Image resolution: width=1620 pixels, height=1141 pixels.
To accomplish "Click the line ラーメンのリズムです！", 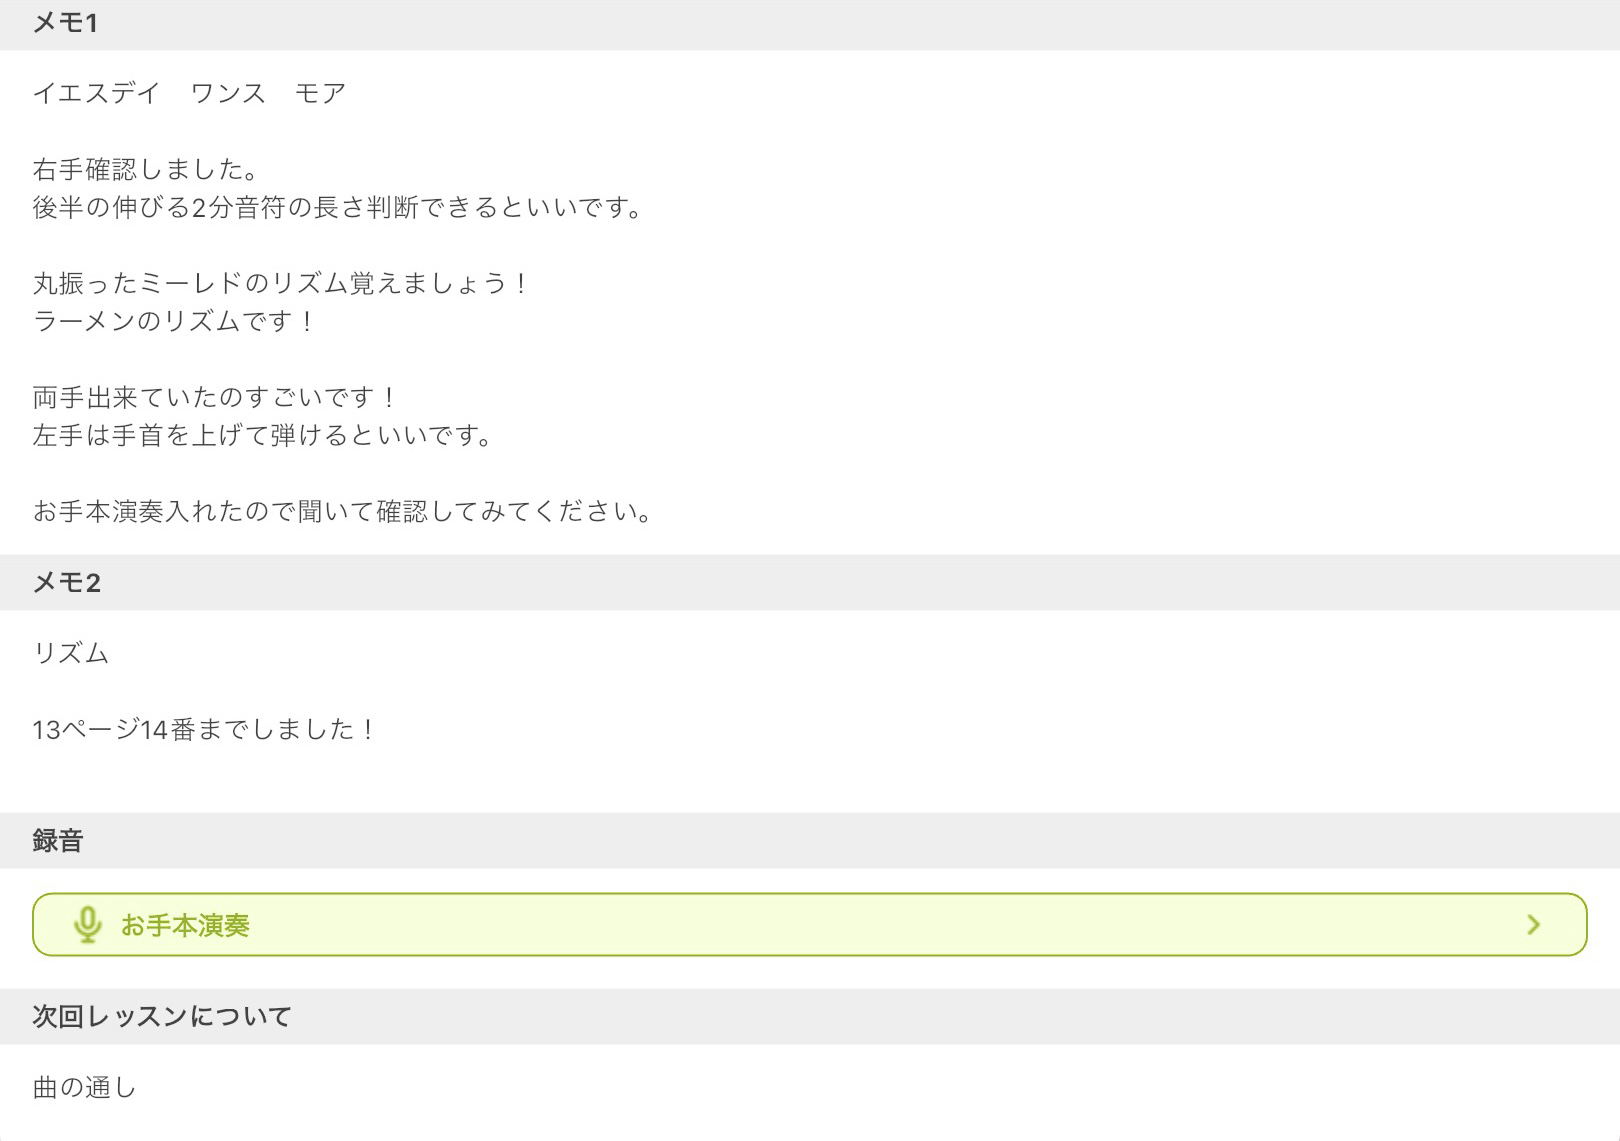I will click(174, 322).
